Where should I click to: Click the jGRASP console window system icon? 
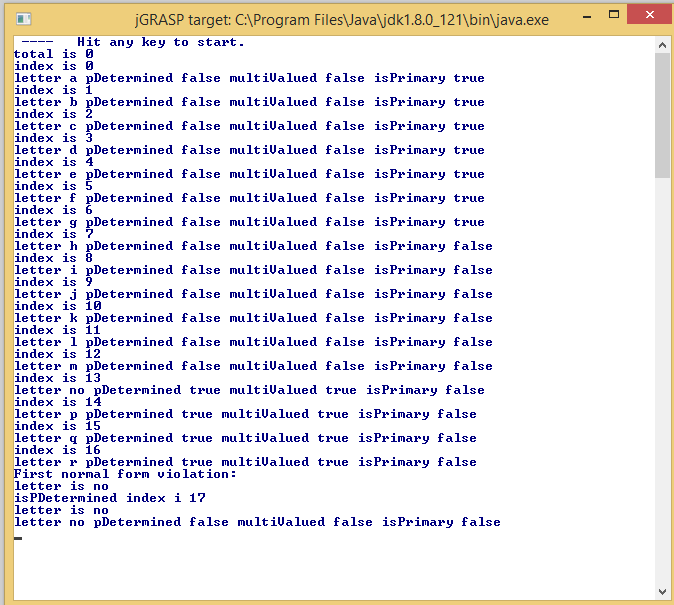point(24,18)
